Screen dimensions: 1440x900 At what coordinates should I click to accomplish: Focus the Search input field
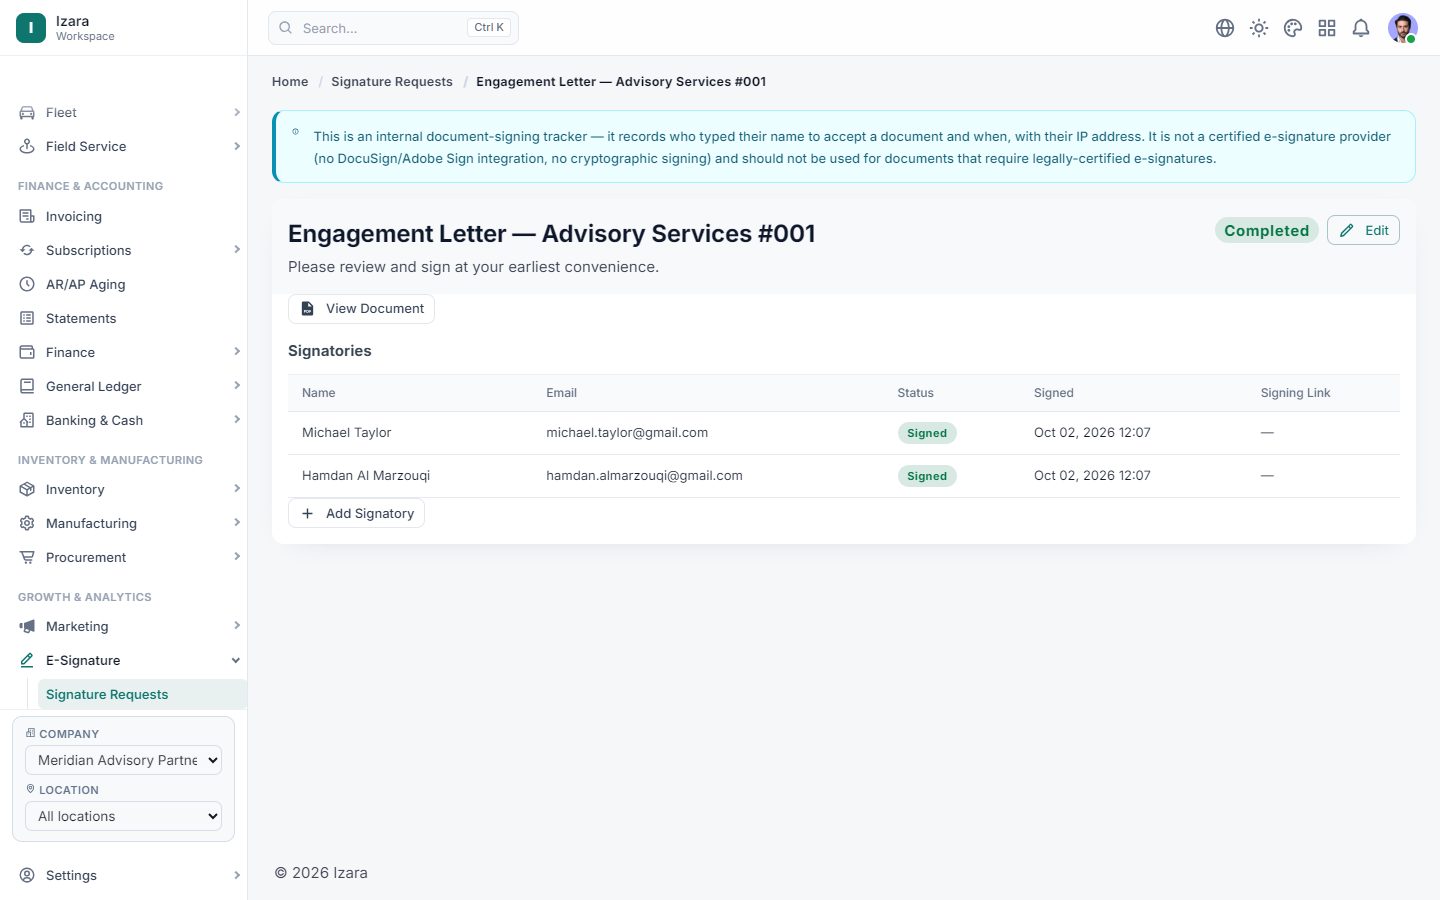tap(393, 28)
